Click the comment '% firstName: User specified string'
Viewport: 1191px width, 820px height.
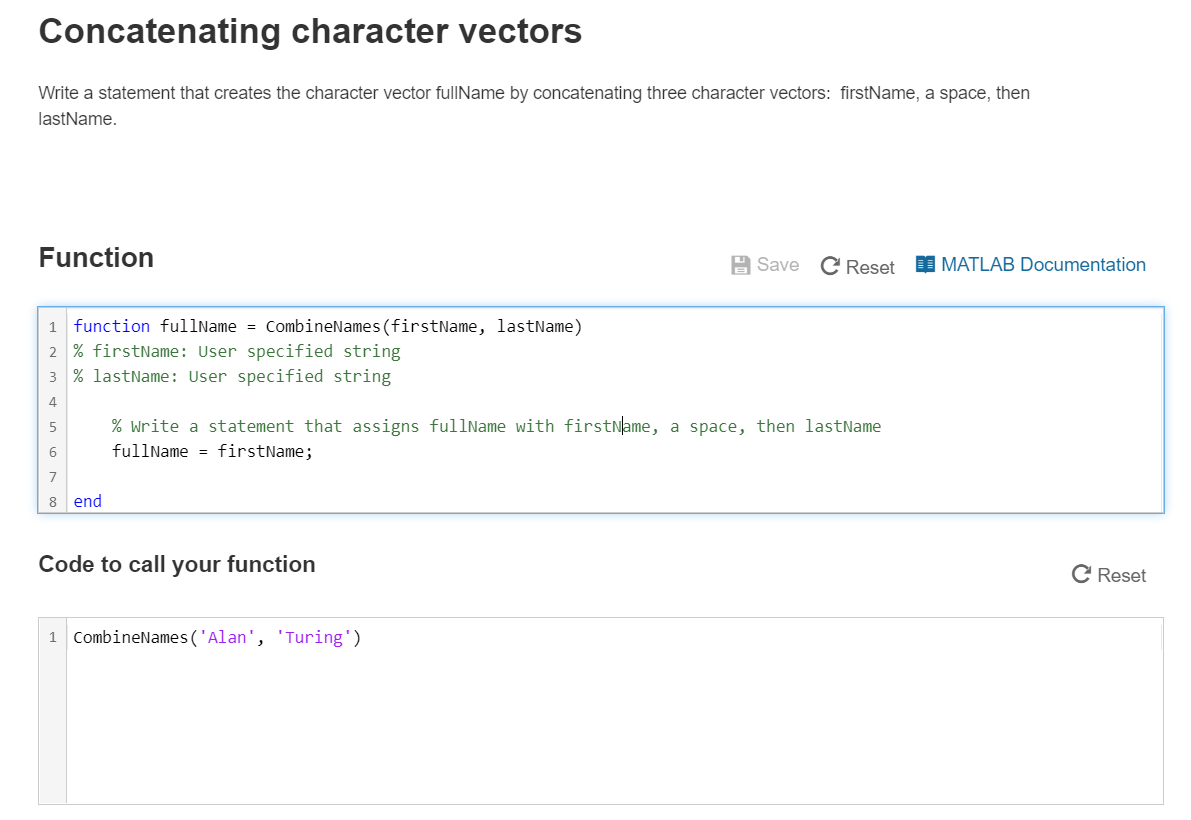[x=237, y=352]
